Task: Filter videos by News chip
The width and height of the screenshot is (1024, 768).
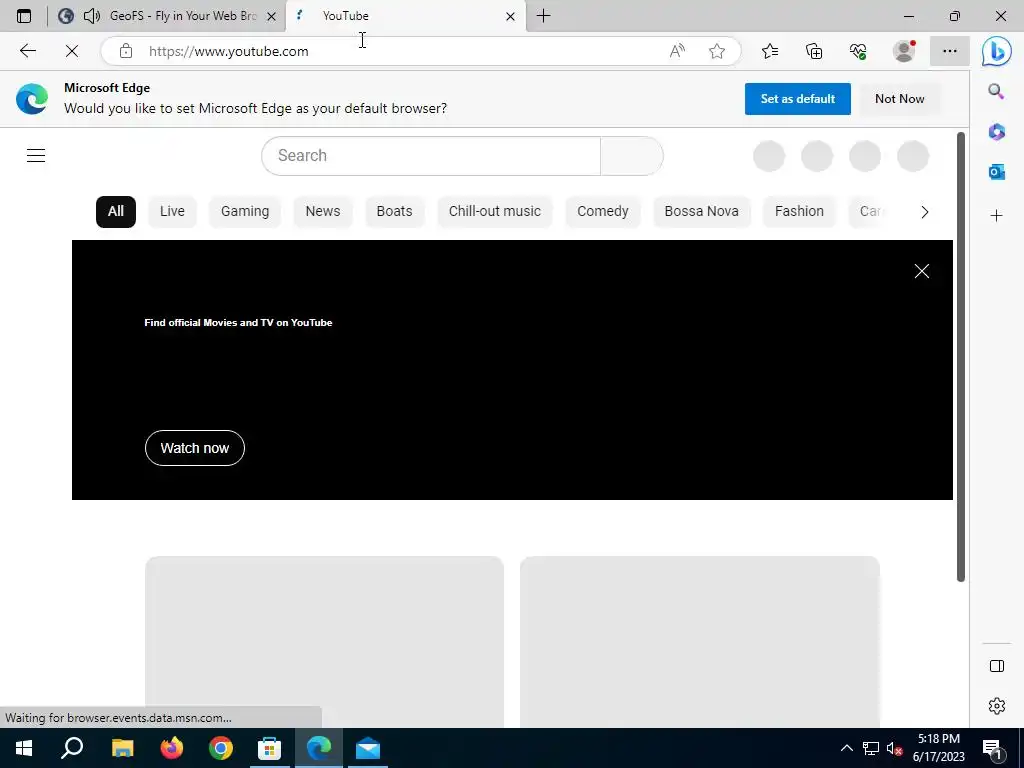Action: (x=323, y=212)
